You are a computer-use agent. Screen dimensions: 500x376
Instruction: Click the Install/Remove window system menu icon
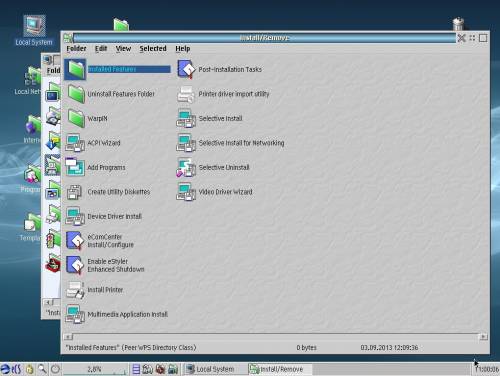(68, 37)
